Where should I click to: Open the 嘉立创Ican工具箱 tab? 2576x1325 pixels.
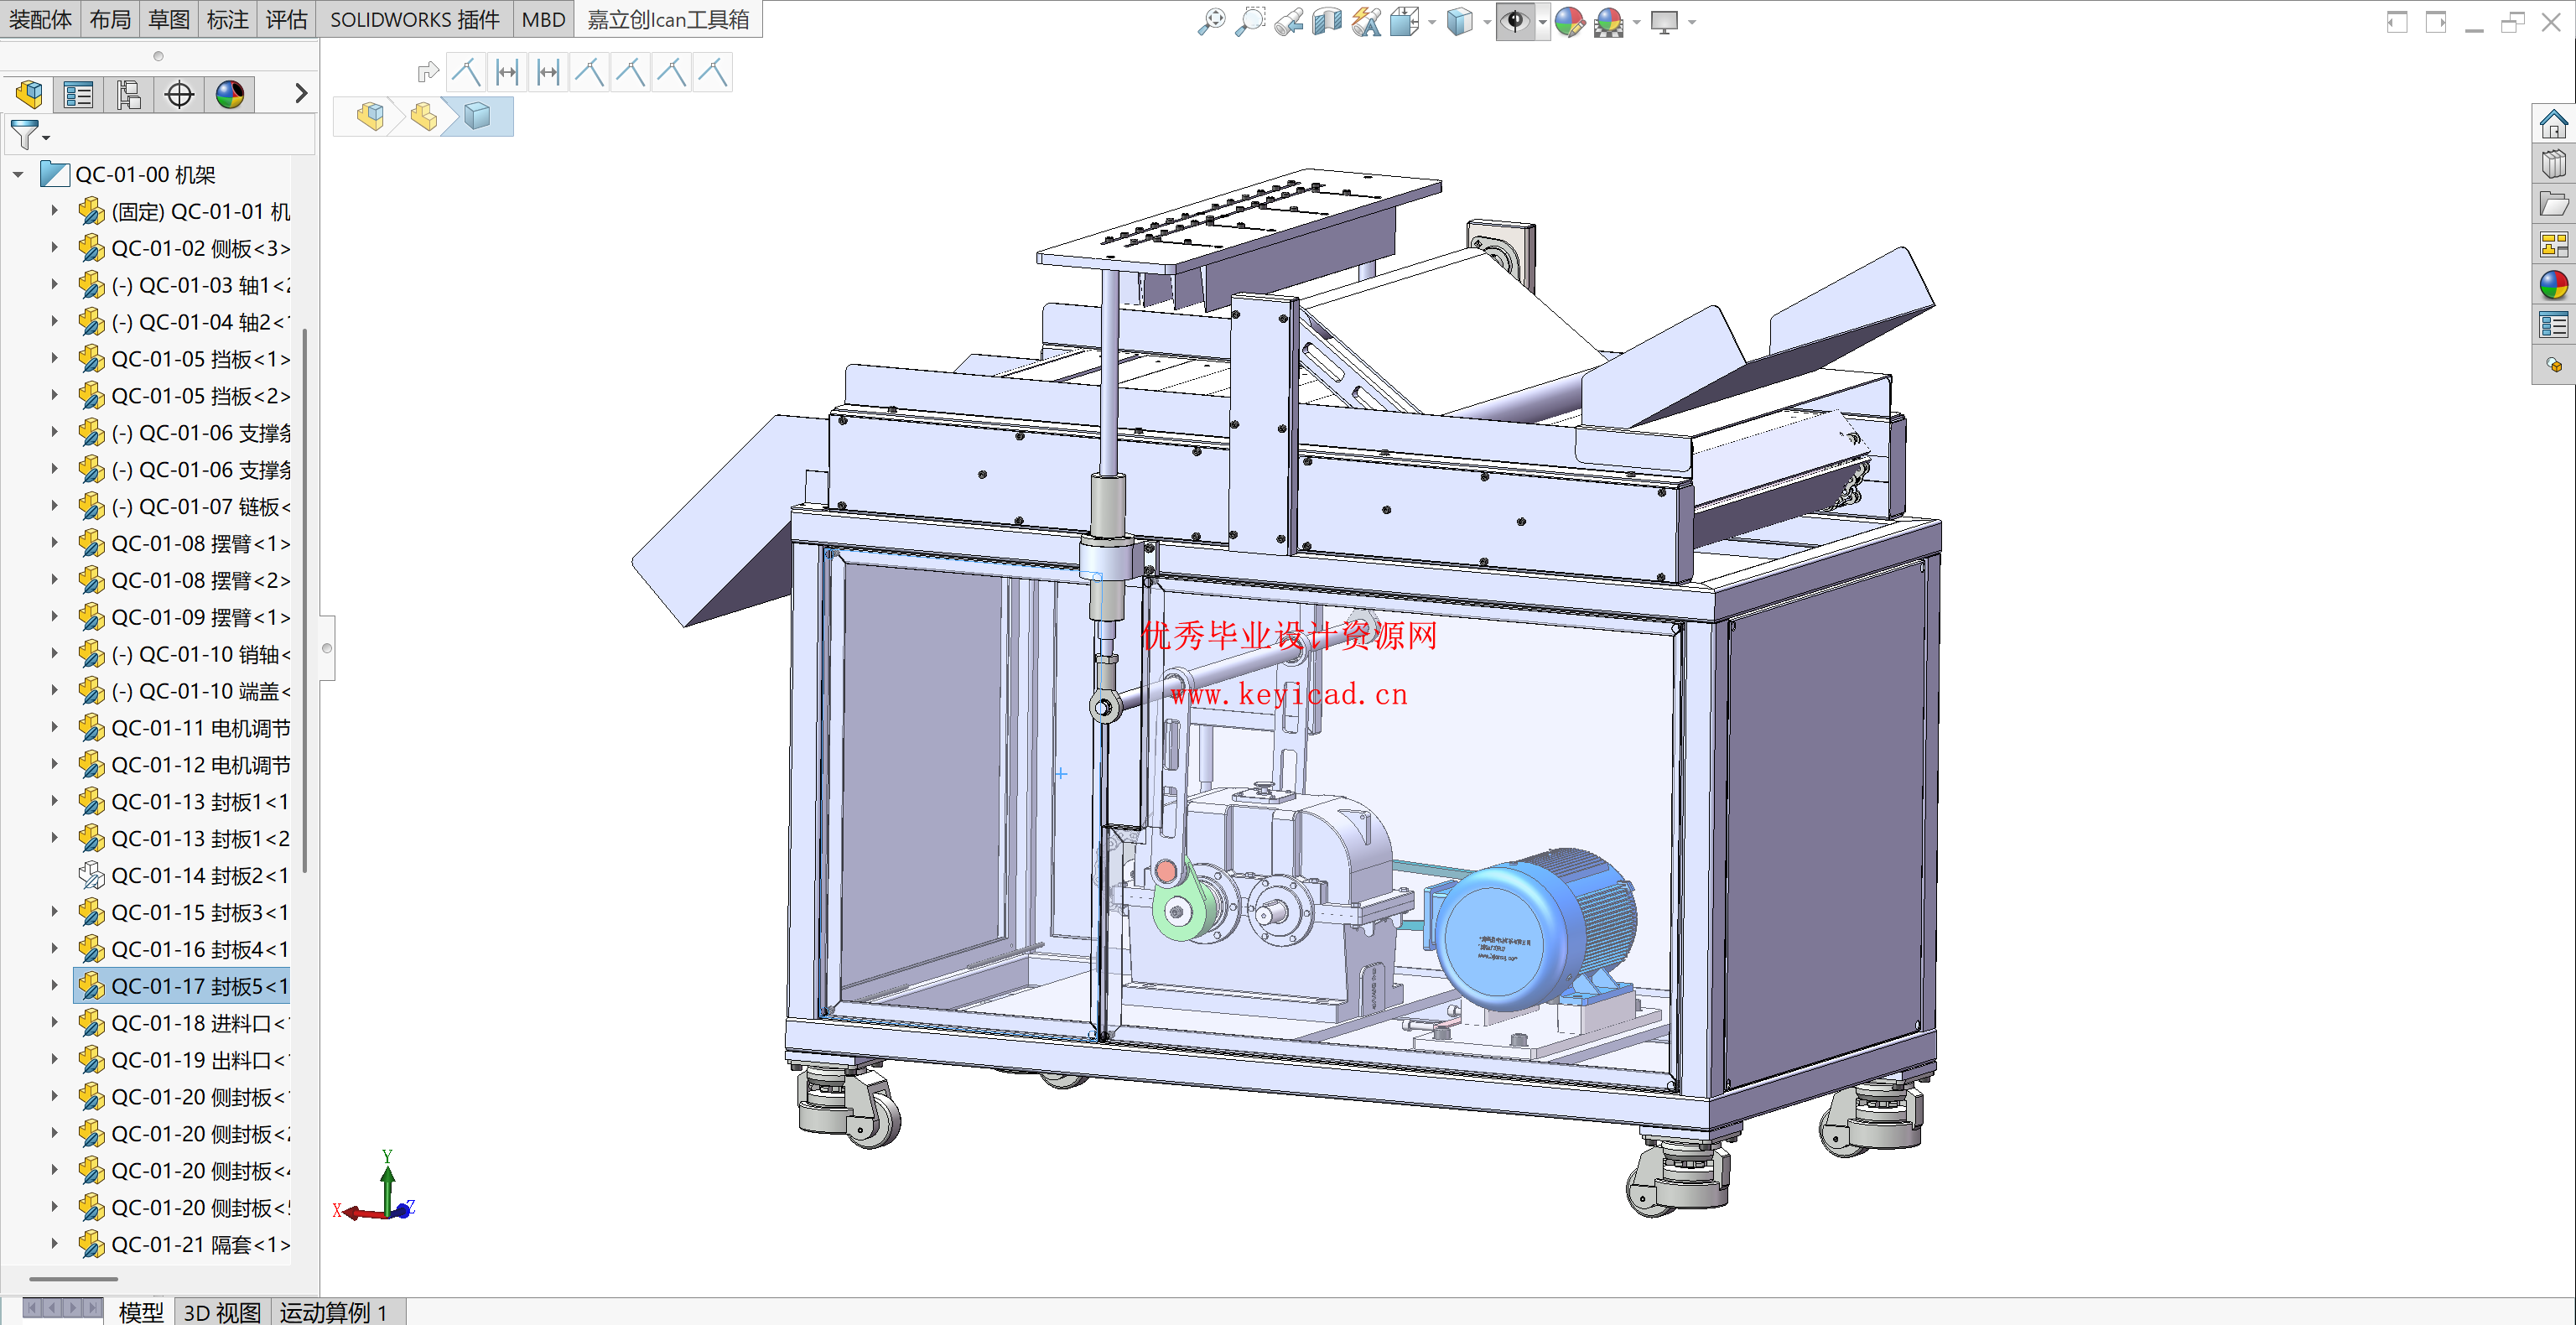(x=668, y=20)
